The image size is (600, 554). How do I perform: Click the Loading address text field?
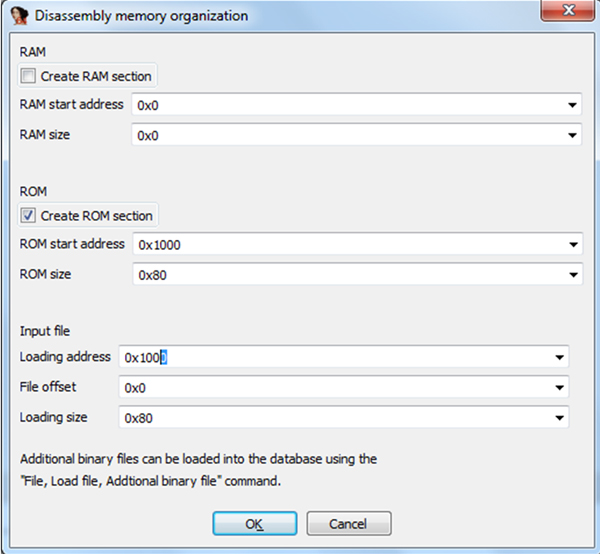tap(335, 357)
